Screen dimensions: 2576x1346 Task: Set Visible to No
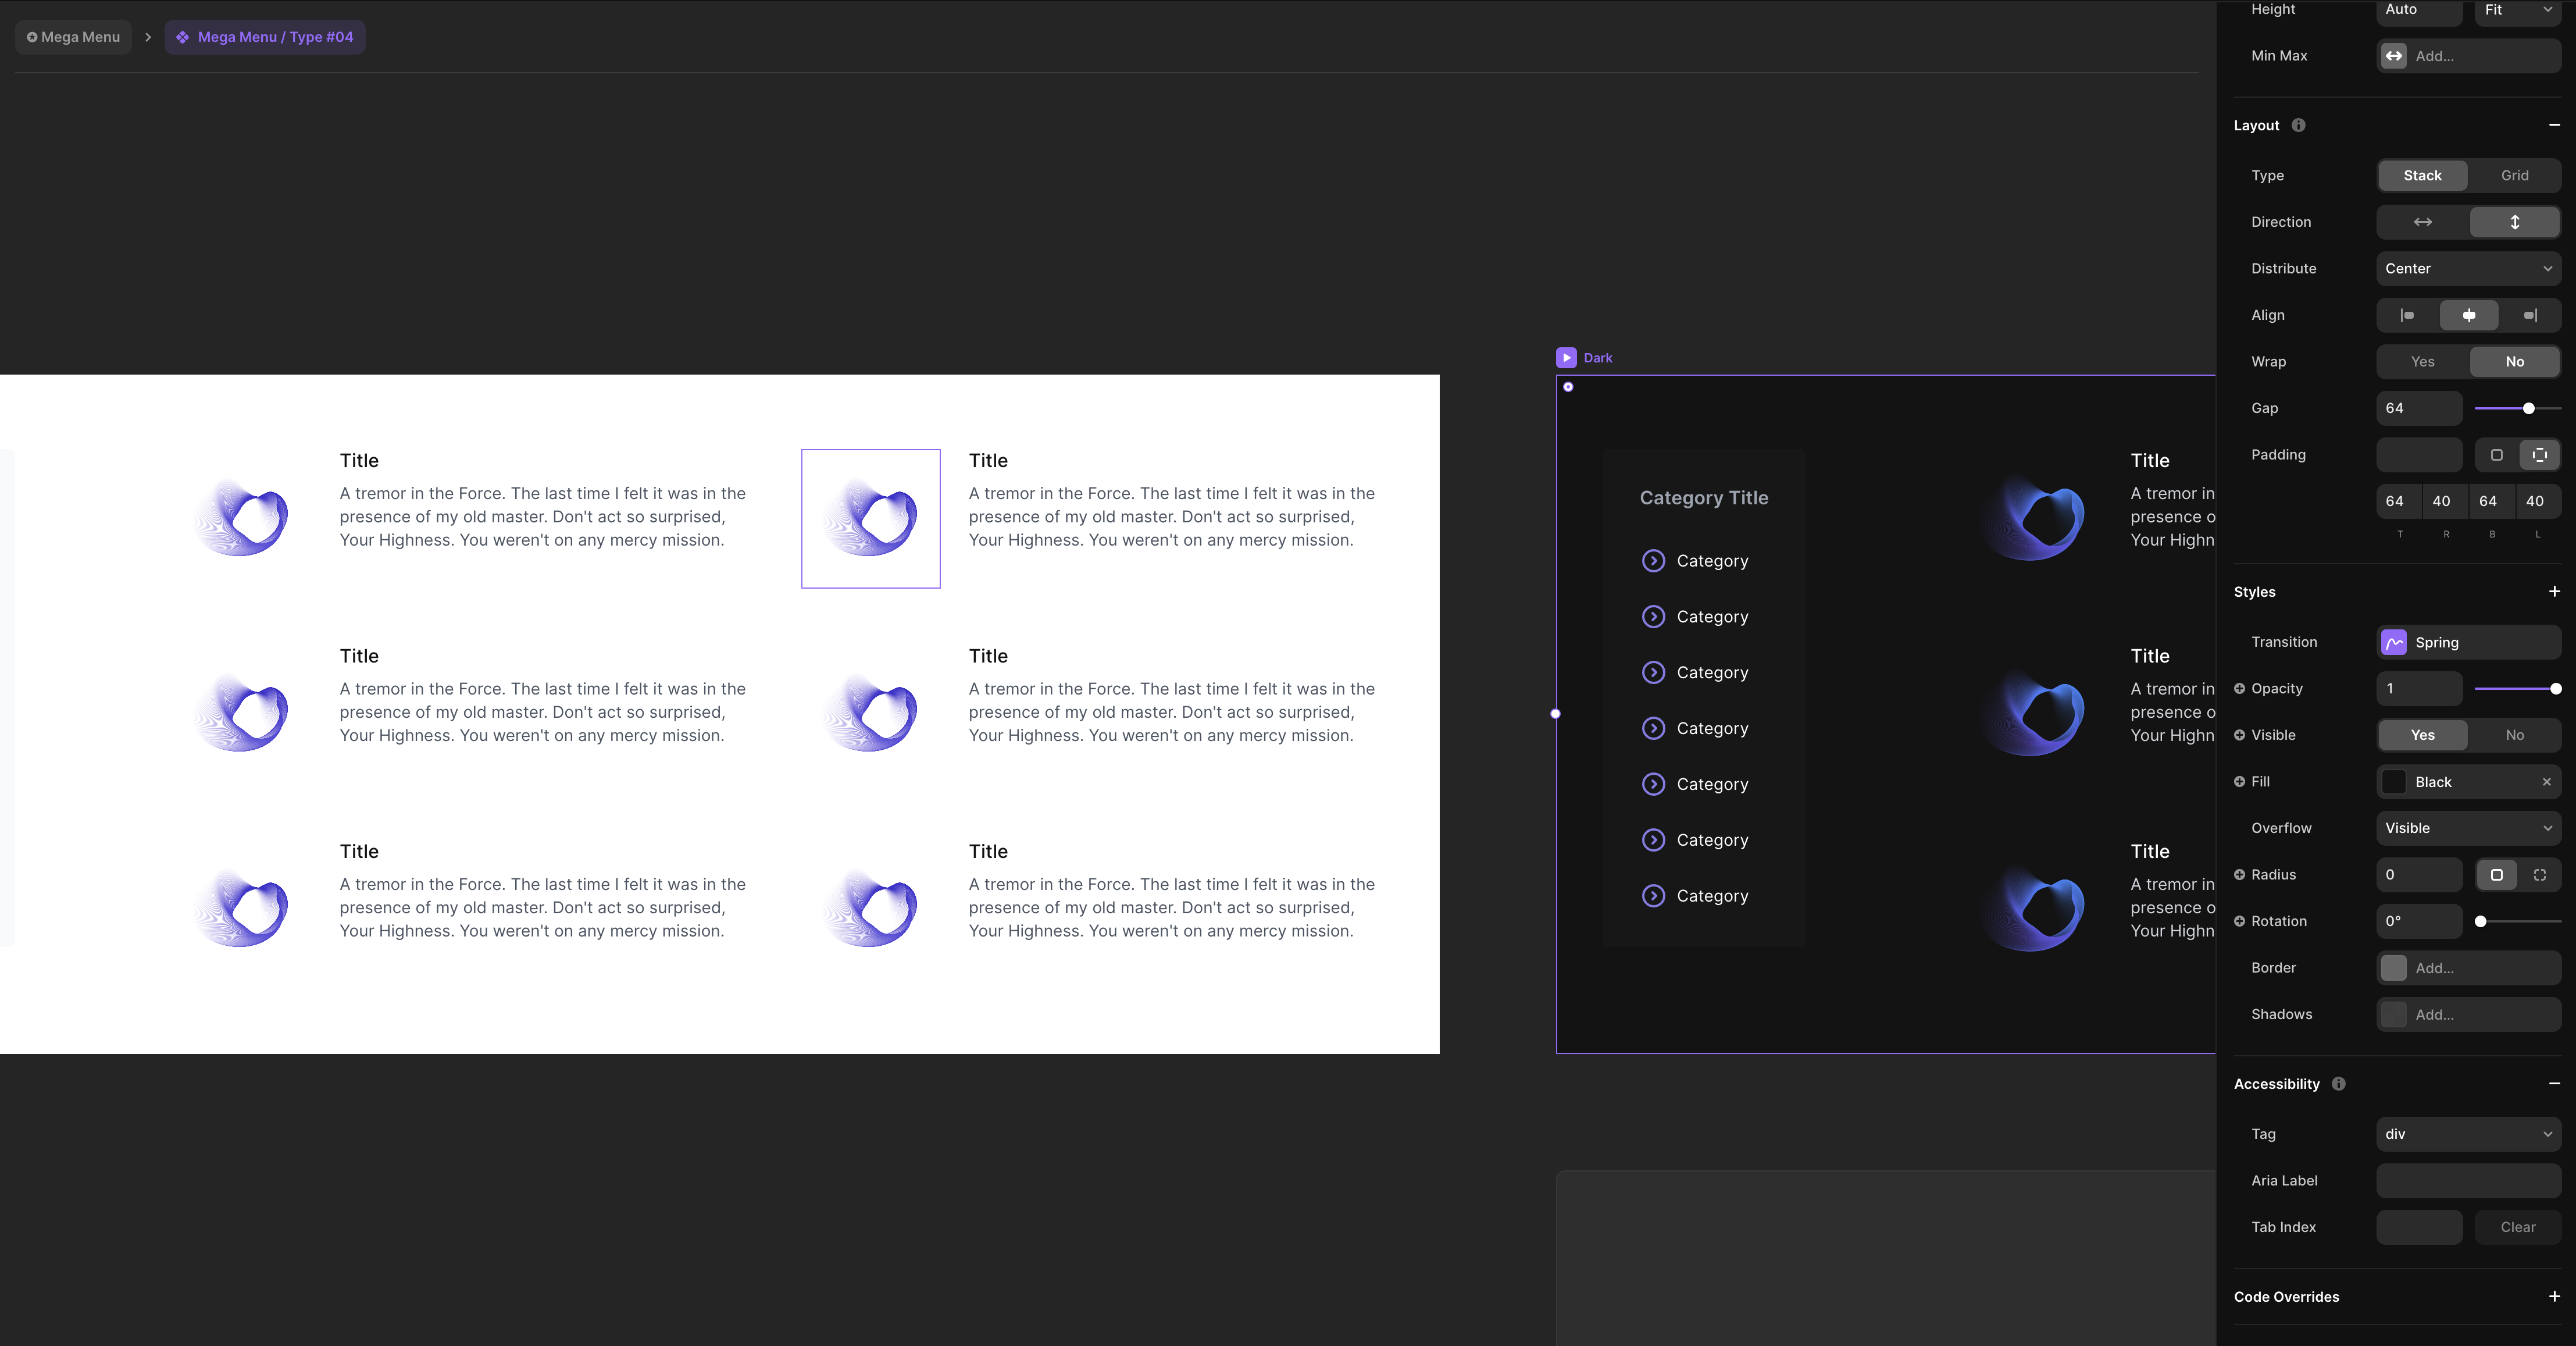[x=2514, y=735]
